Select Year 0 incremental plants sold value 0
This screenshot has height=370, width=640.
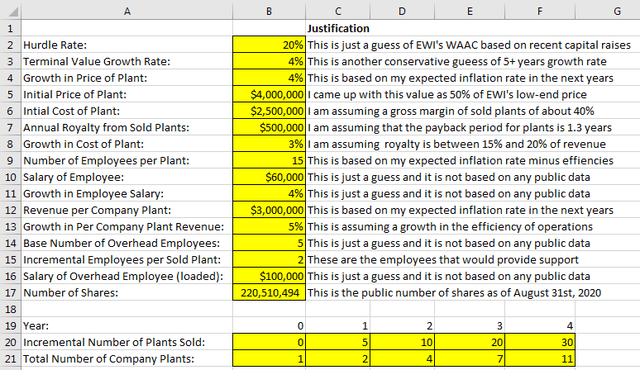point(269,342)
